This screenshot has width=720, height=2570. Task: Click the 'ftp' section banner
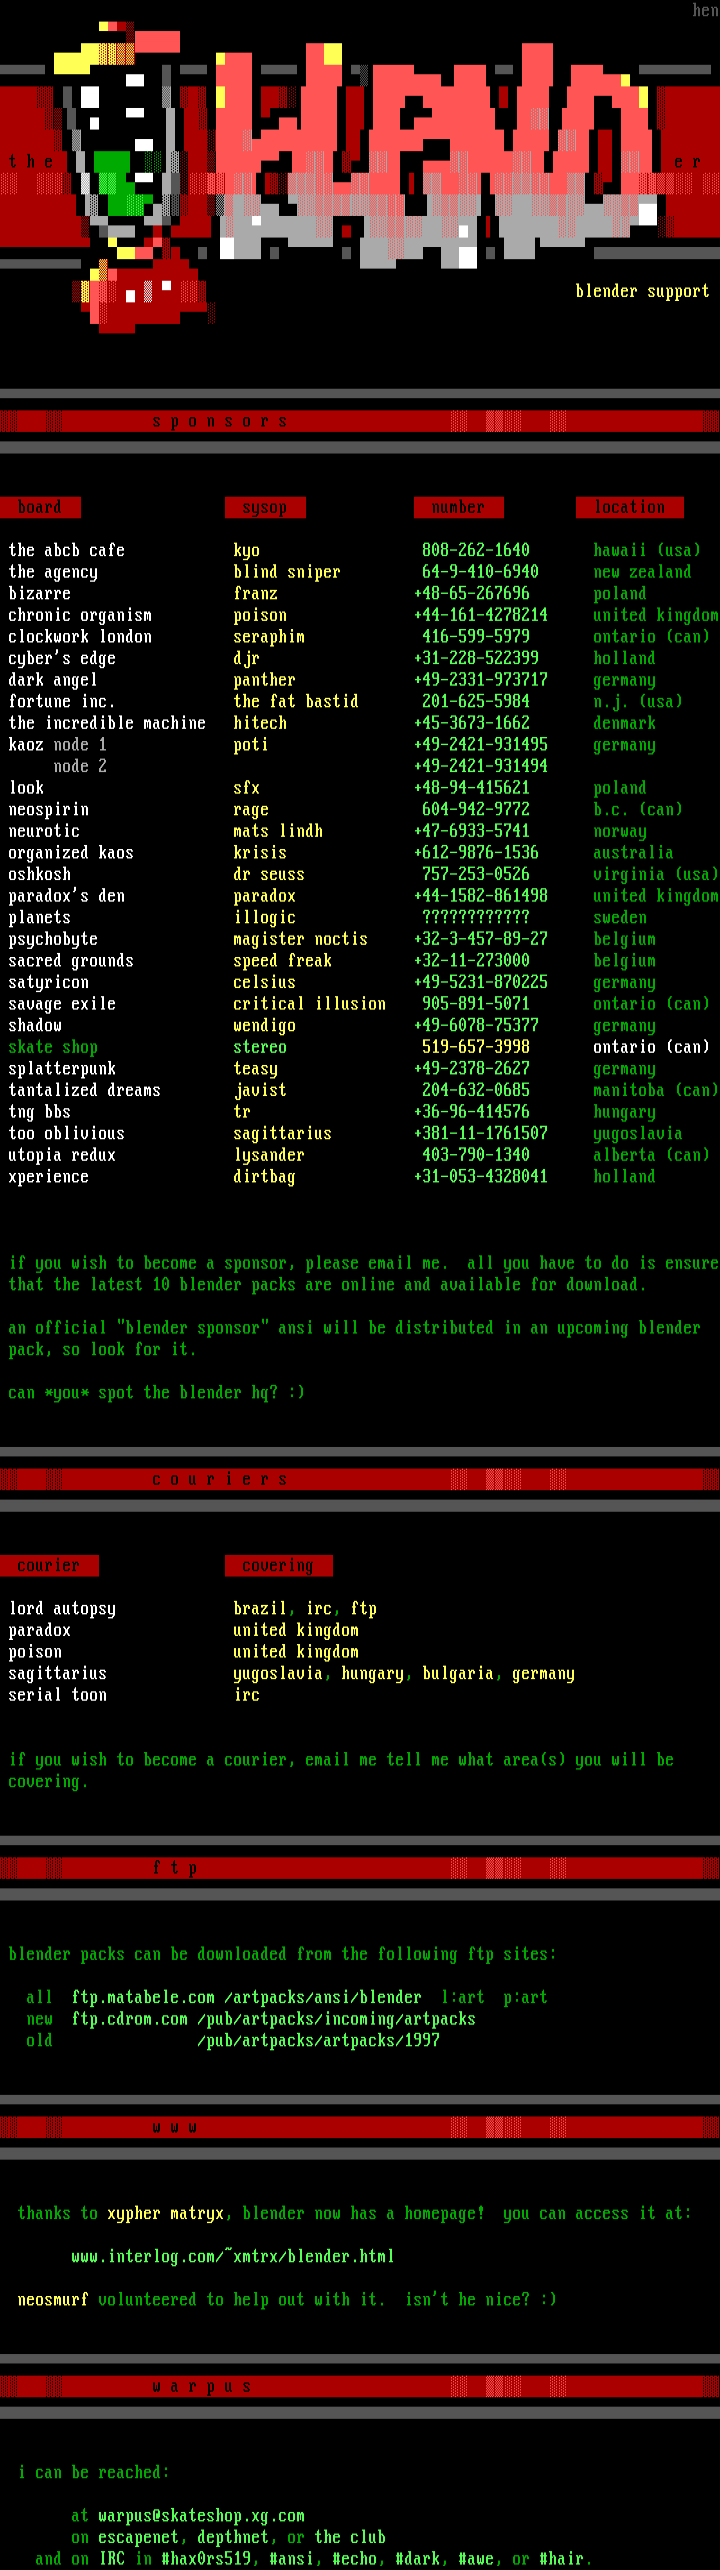(x=360, y=1867)
